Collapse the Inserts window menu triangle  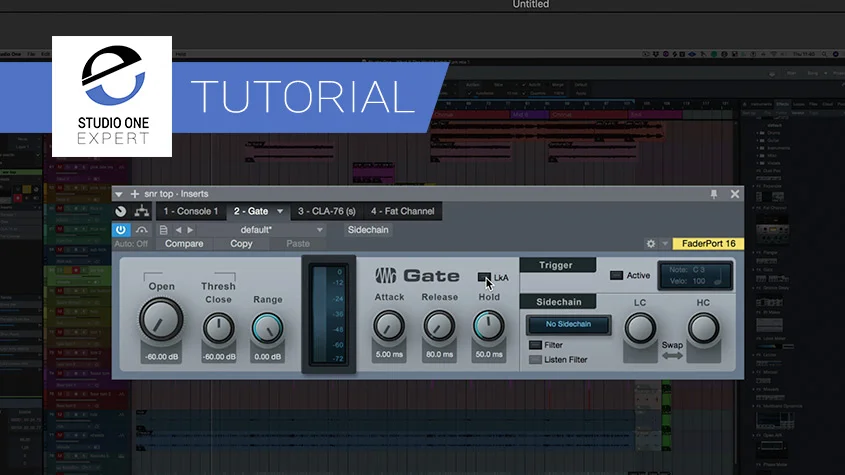tap(119, 194)
